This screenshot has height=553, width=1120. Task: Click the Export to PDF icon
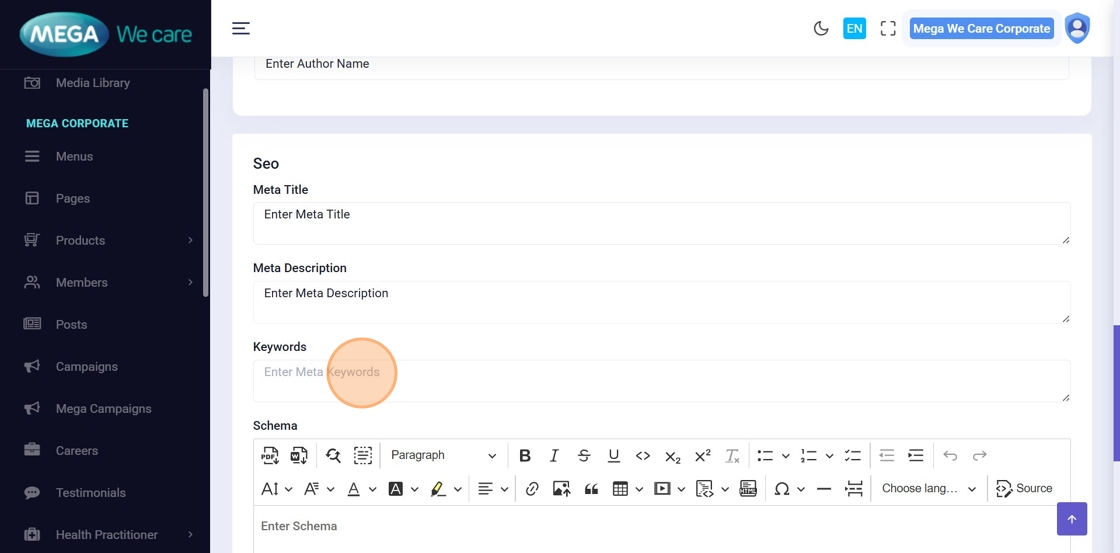270,456
